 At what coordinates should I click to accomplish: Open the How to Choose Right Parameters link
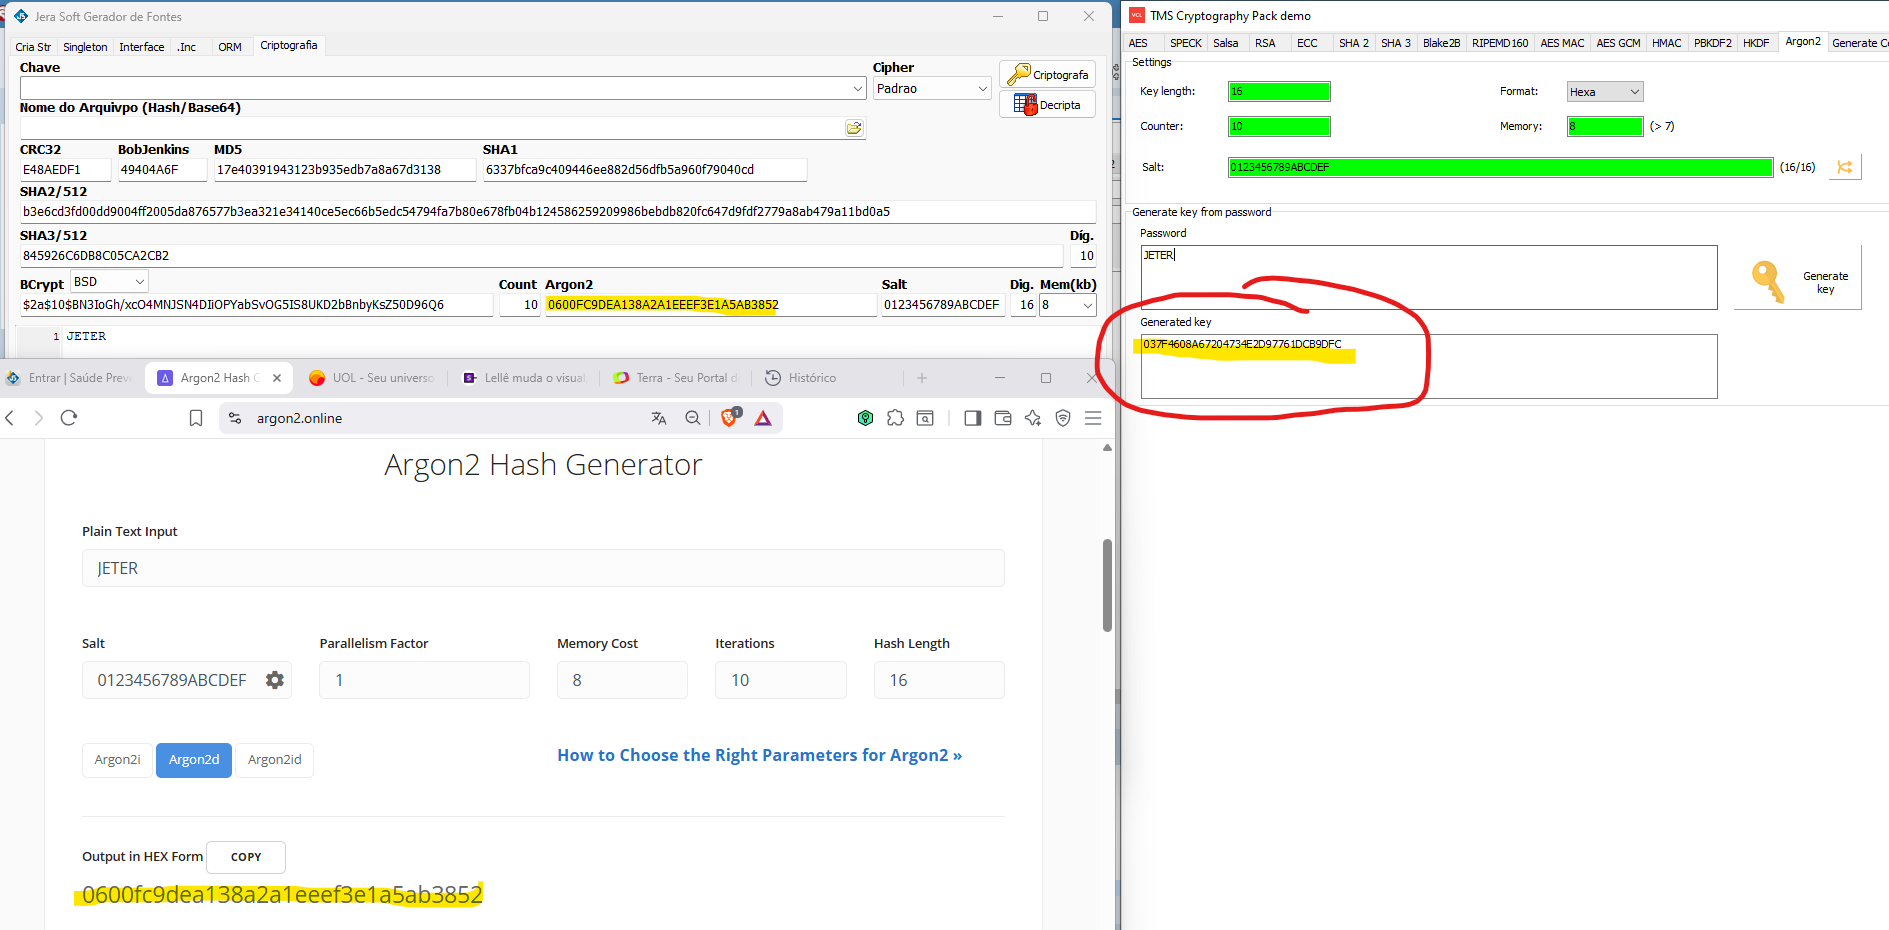click(759, 755)
